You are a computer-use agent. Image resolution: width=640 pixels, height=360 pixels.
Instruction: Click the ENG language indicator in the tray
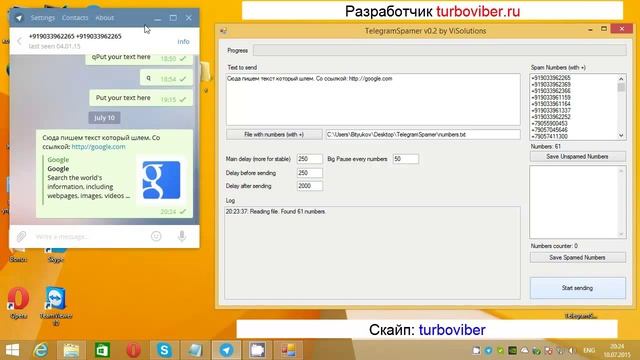click(x=589, y=350)
